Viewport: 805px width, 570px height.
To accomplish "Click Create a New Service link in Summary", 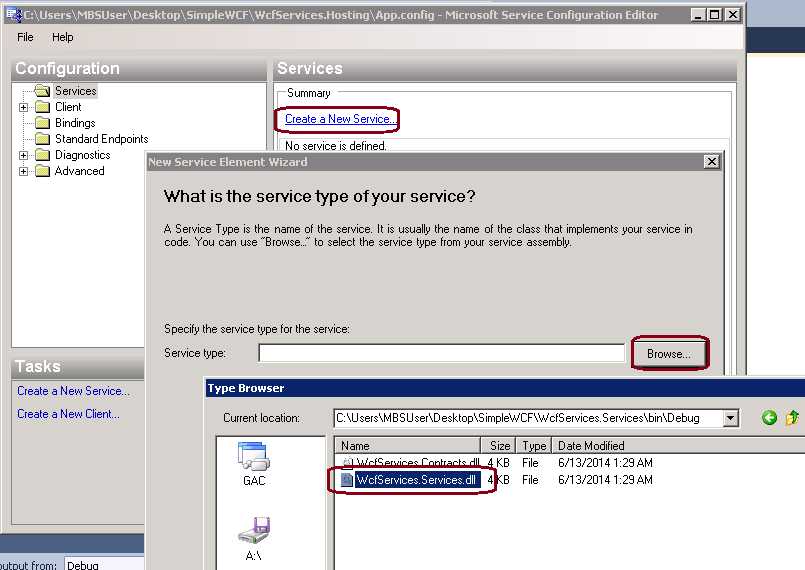I will [x=339, y=119].
